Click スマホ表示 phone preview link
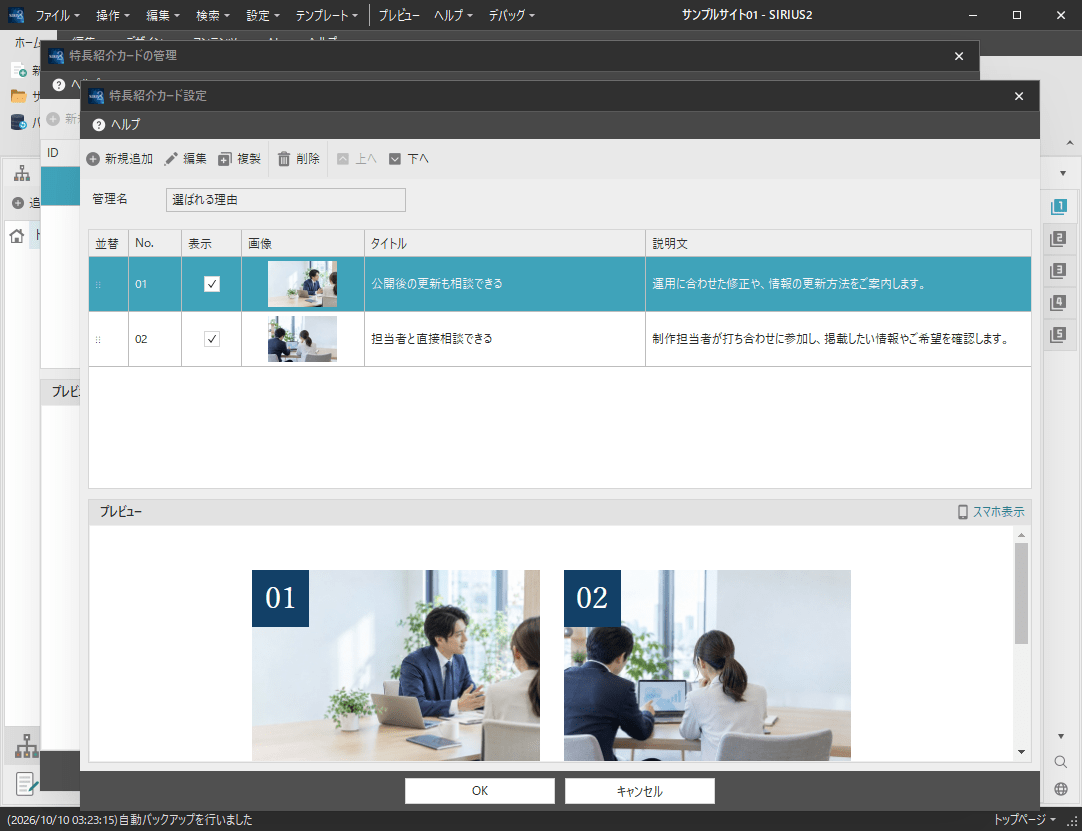Image resolution: width=1082 pixels, height=831 pixels. (991, 512)
